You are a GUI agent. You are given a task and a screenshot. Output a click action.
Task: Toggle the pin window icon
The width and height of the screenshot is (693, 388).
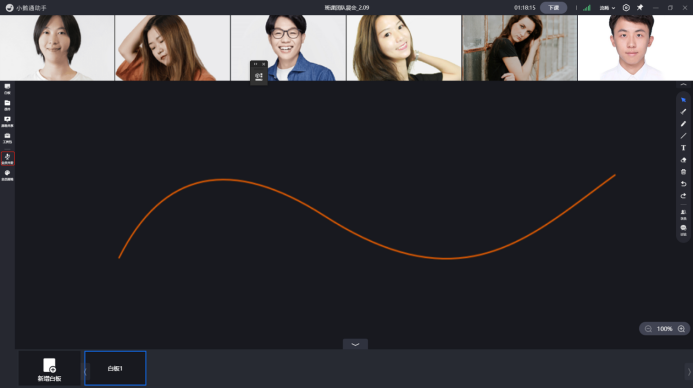pos(640,8)
